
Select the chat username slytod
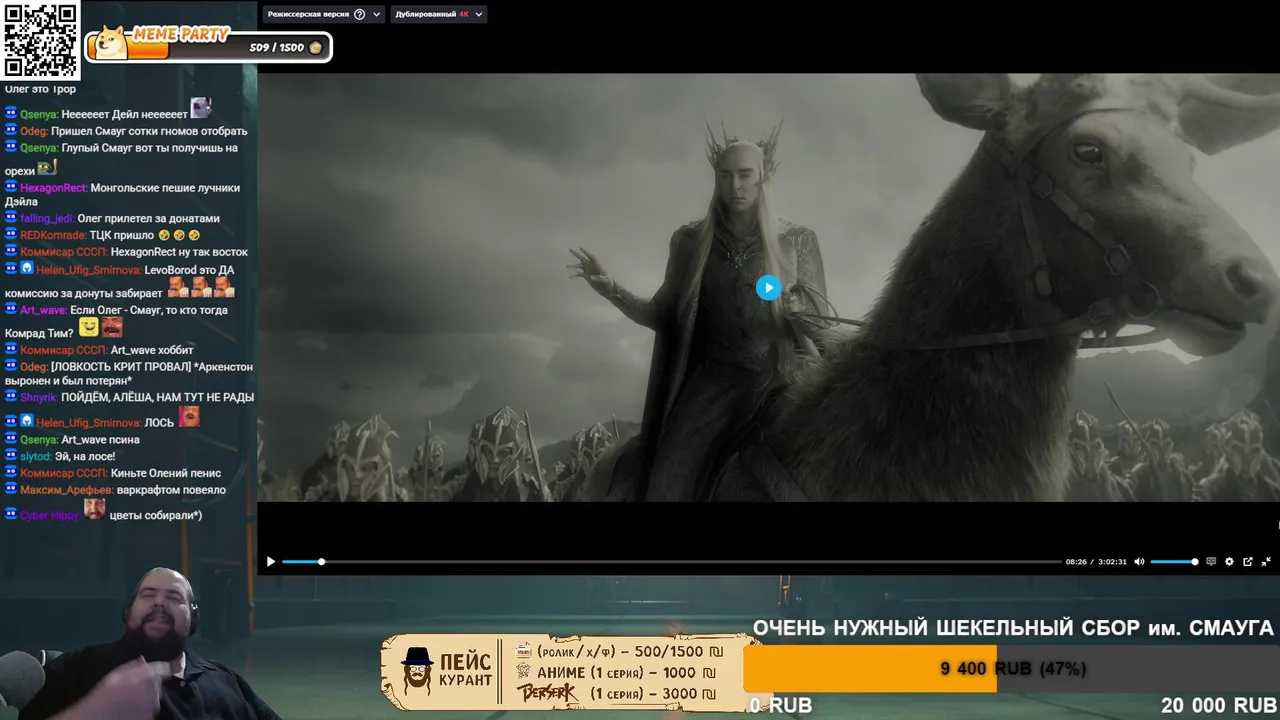coord(36,456)
